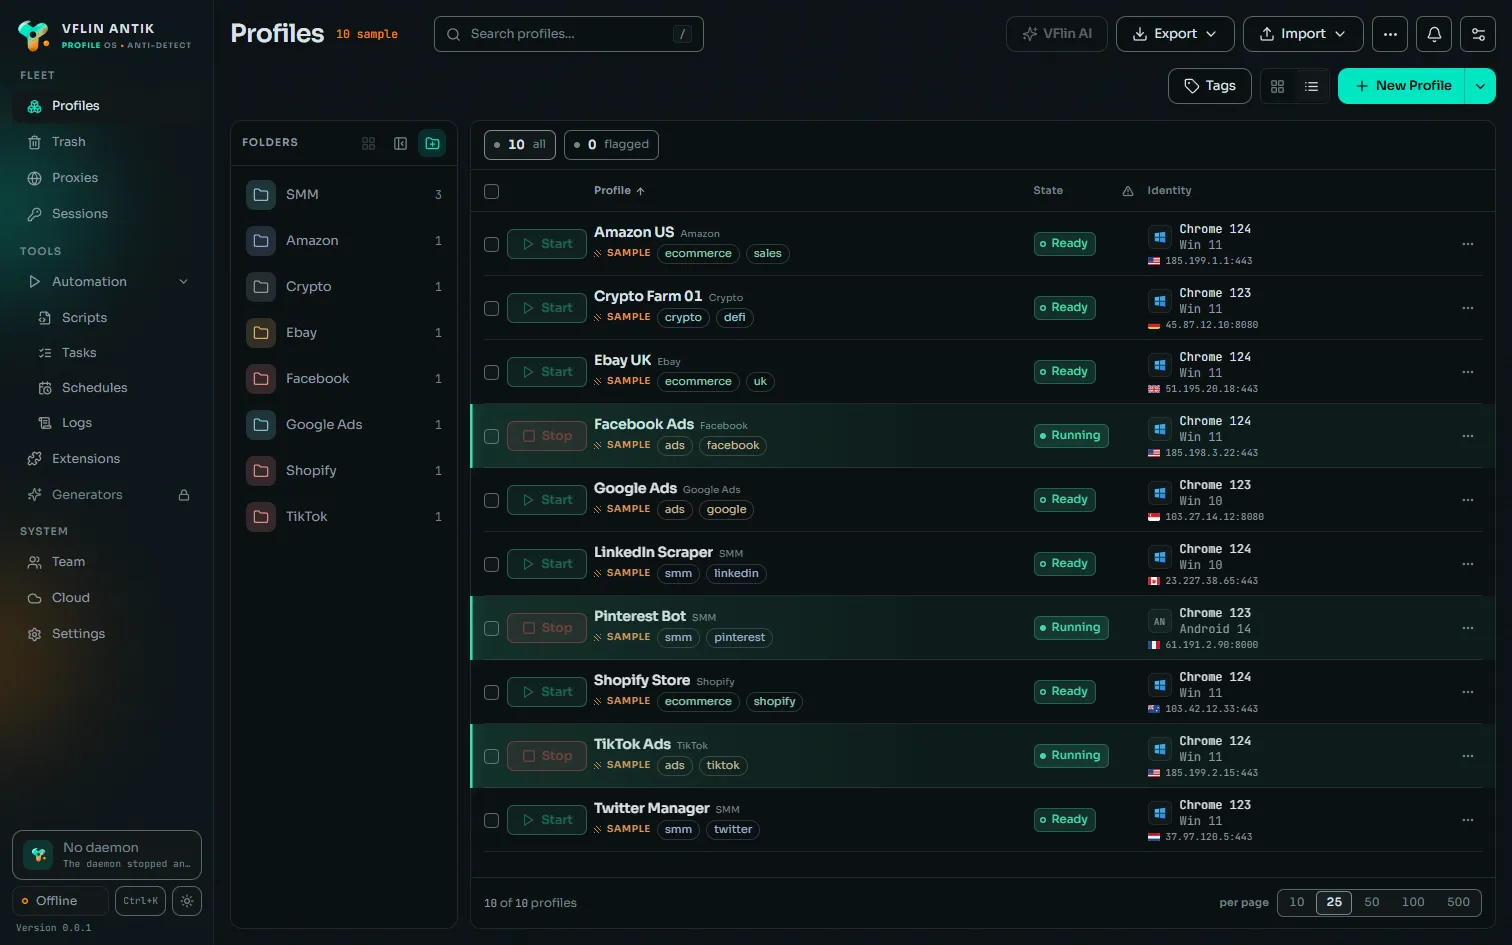Open the Extensions page
The height and width of the screenshot is (945, 1512).
pos(106,459)
